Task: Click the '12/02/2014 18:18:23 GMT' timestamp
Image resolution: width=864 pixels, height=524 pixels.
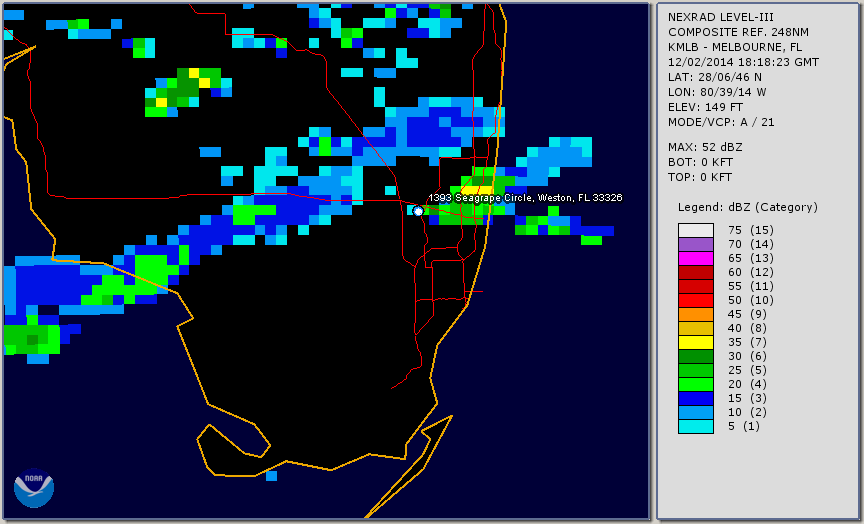Action: coord(743,62)
